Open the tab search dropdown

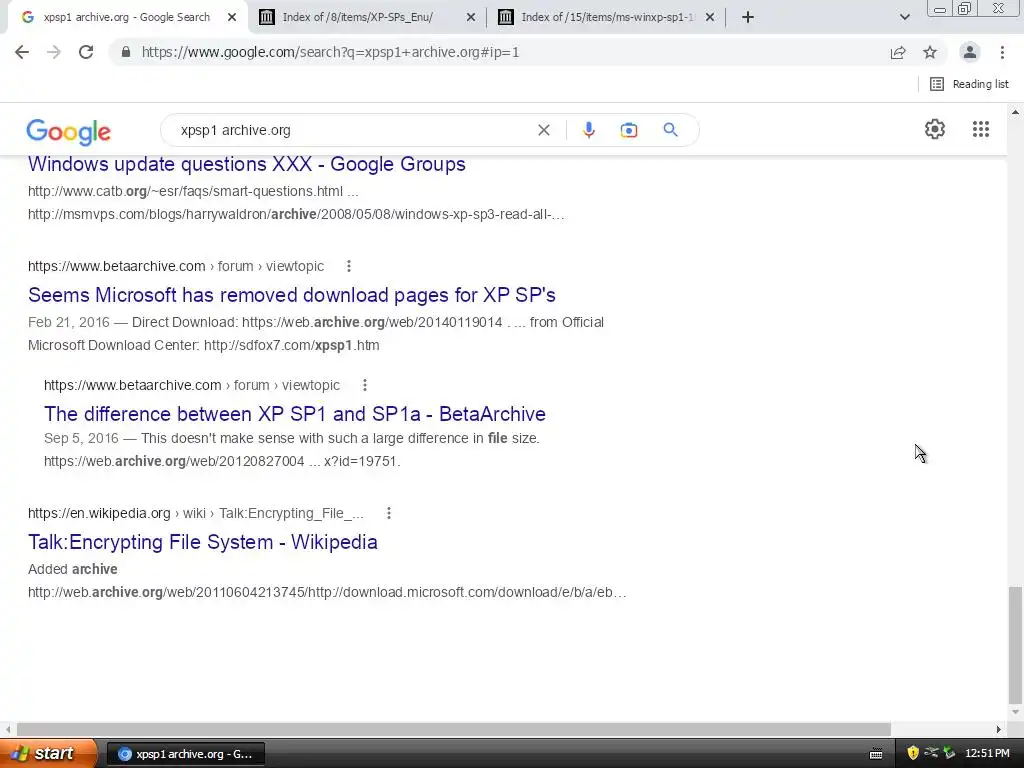pos(904,17)
